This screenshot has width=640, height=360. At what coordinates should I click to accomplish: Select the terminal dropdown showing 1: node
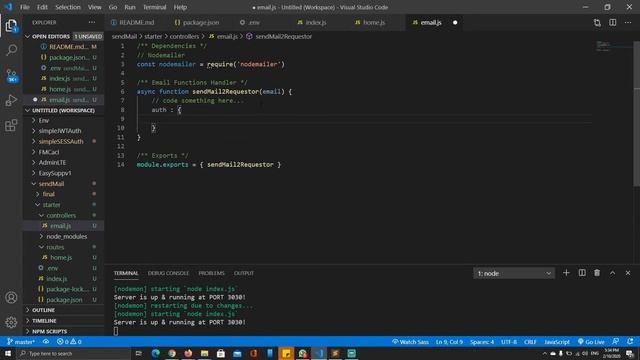pyautogui.click(x=514, y=273)
